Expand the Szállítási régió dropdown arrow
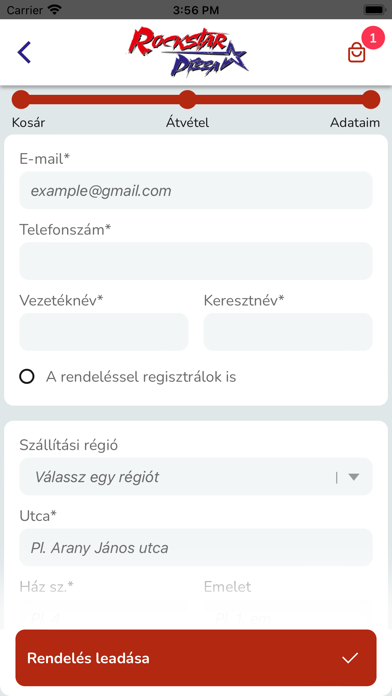The height and width of the screenshot is (696, 392). pos(354,477)
